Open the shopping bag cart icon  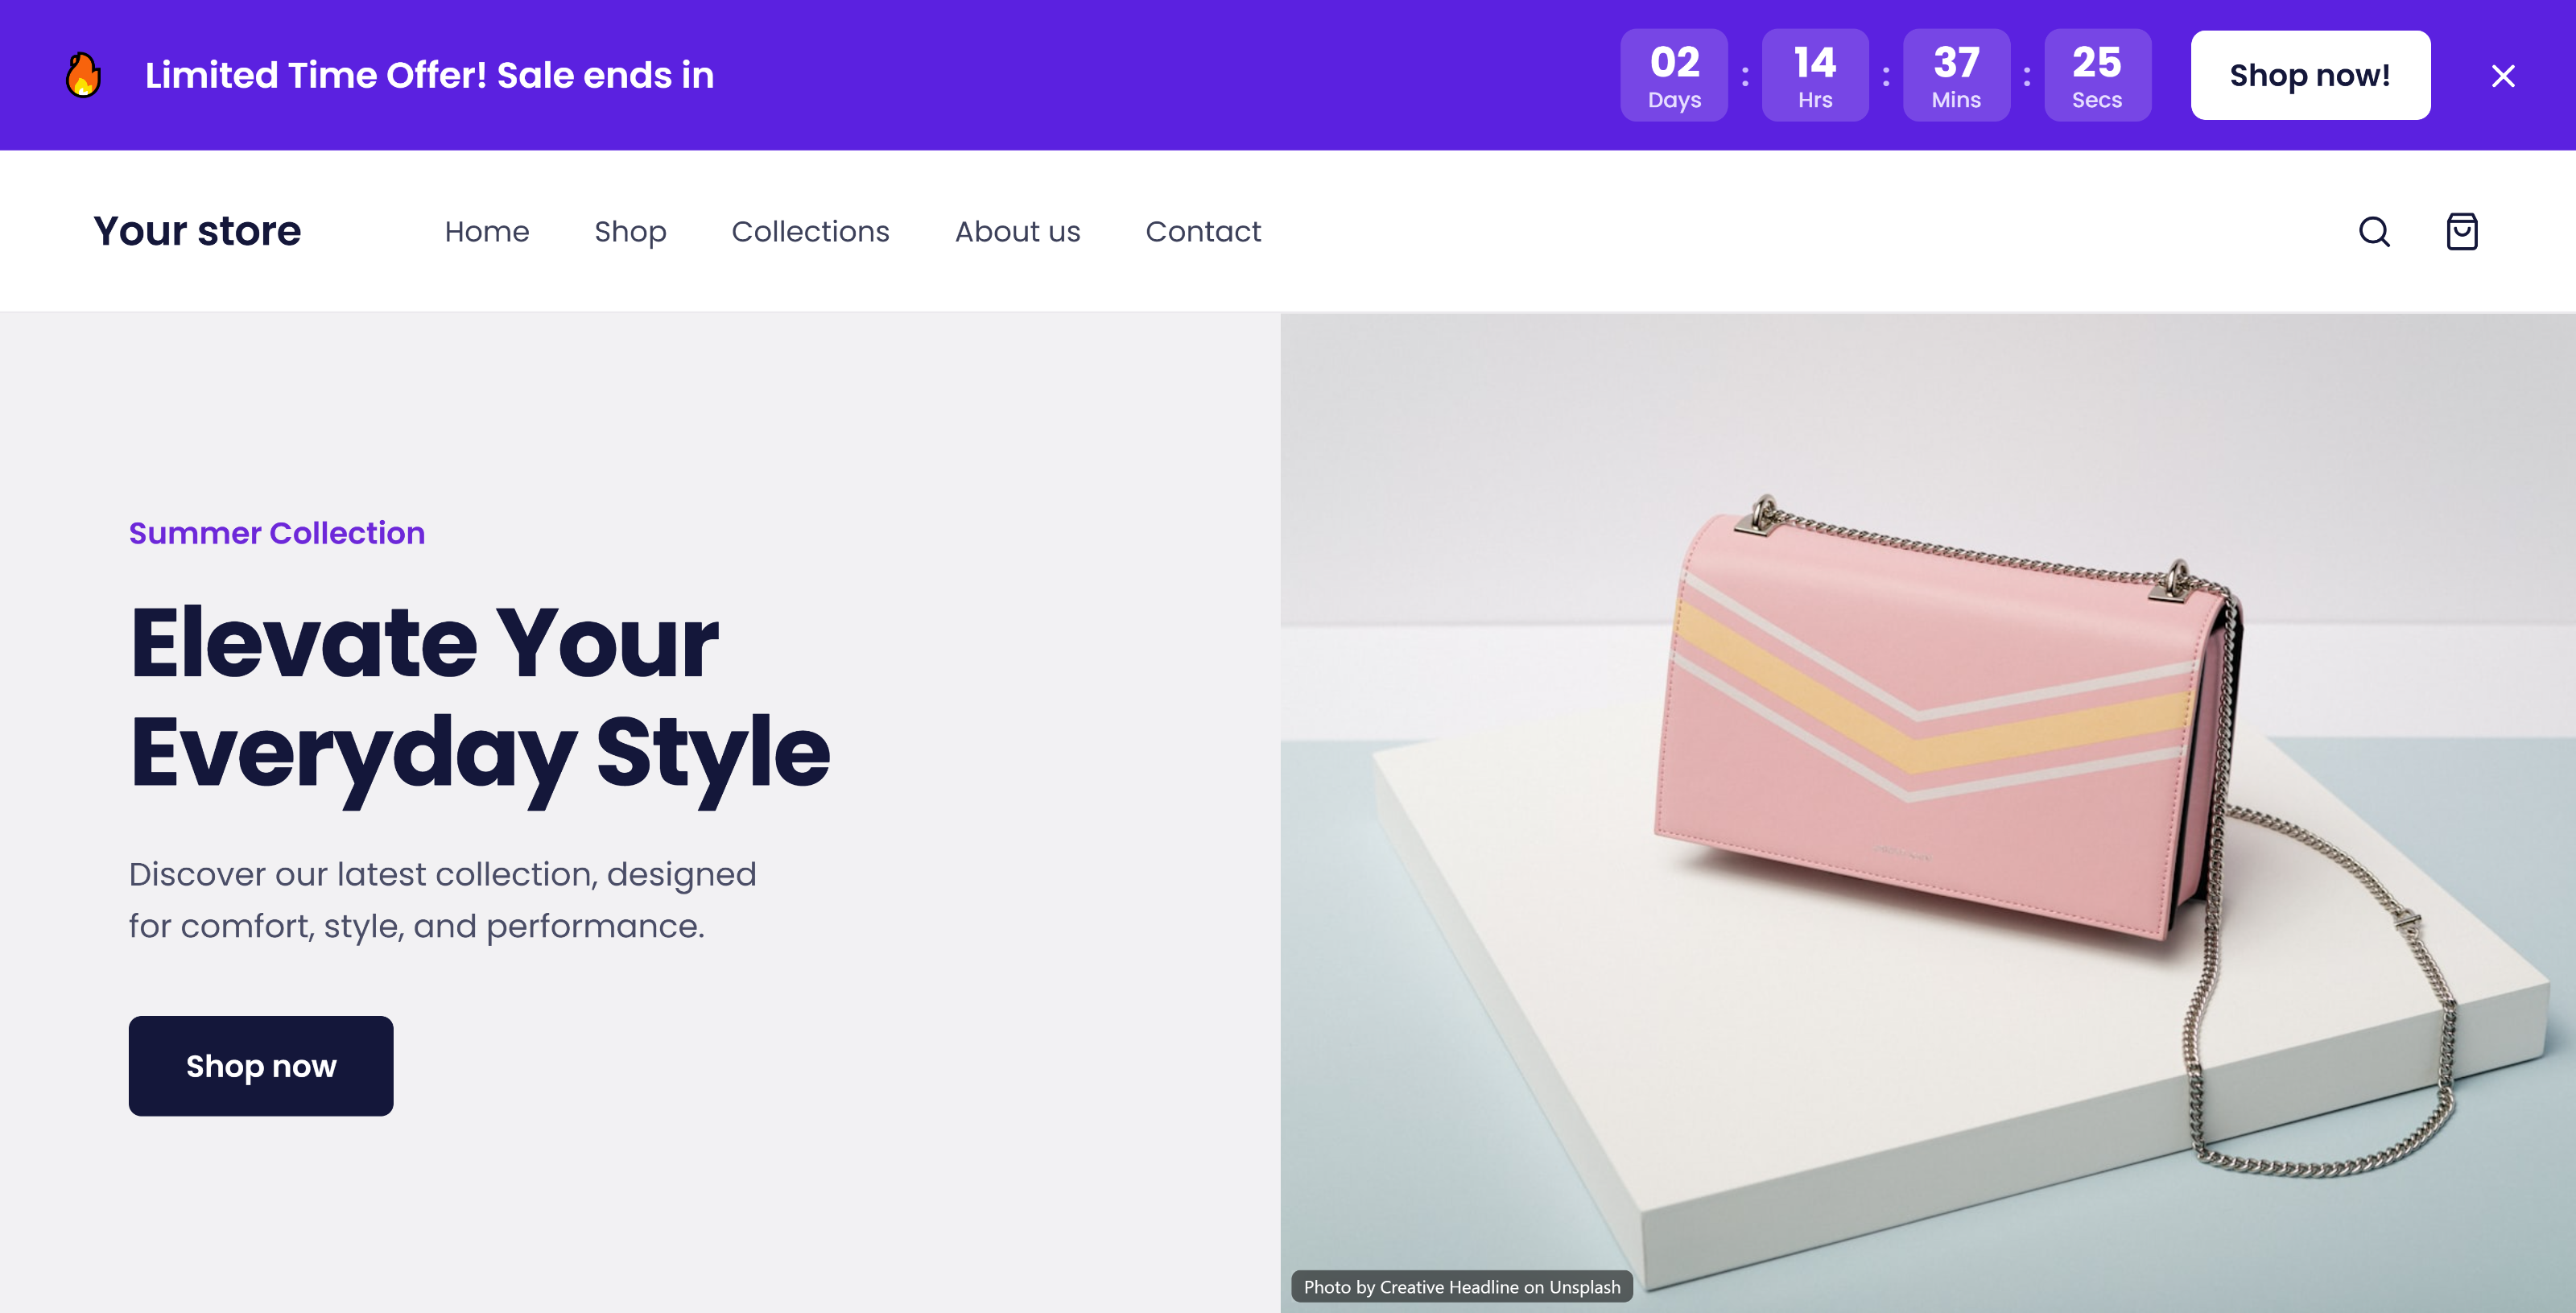point(2461,231)
